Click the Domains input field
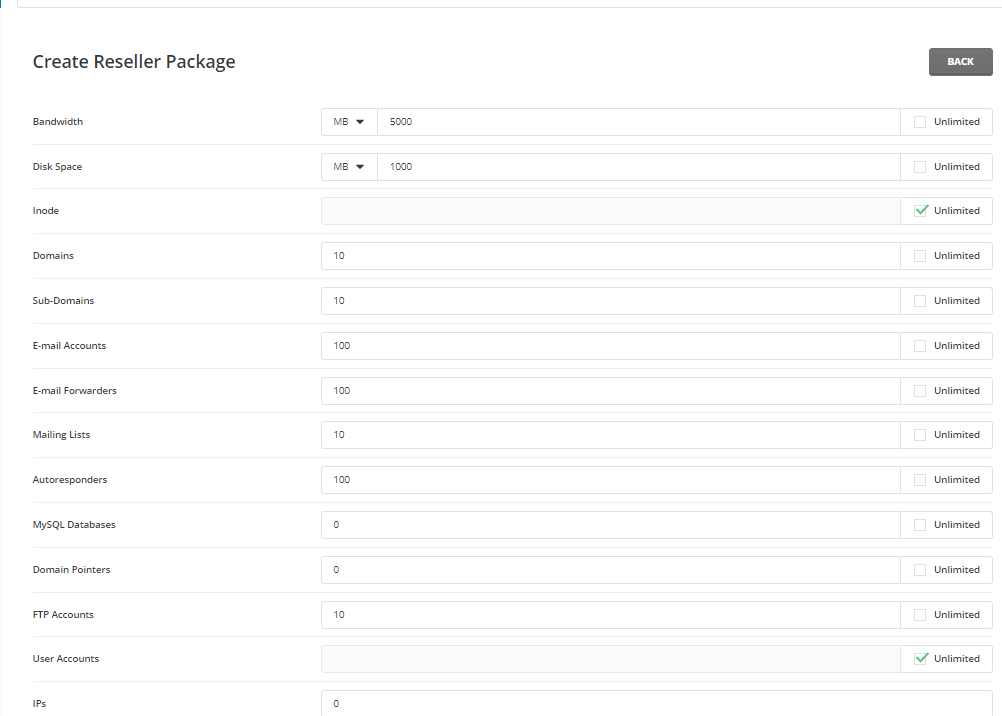1002x716 pixels. pos(610,256)
